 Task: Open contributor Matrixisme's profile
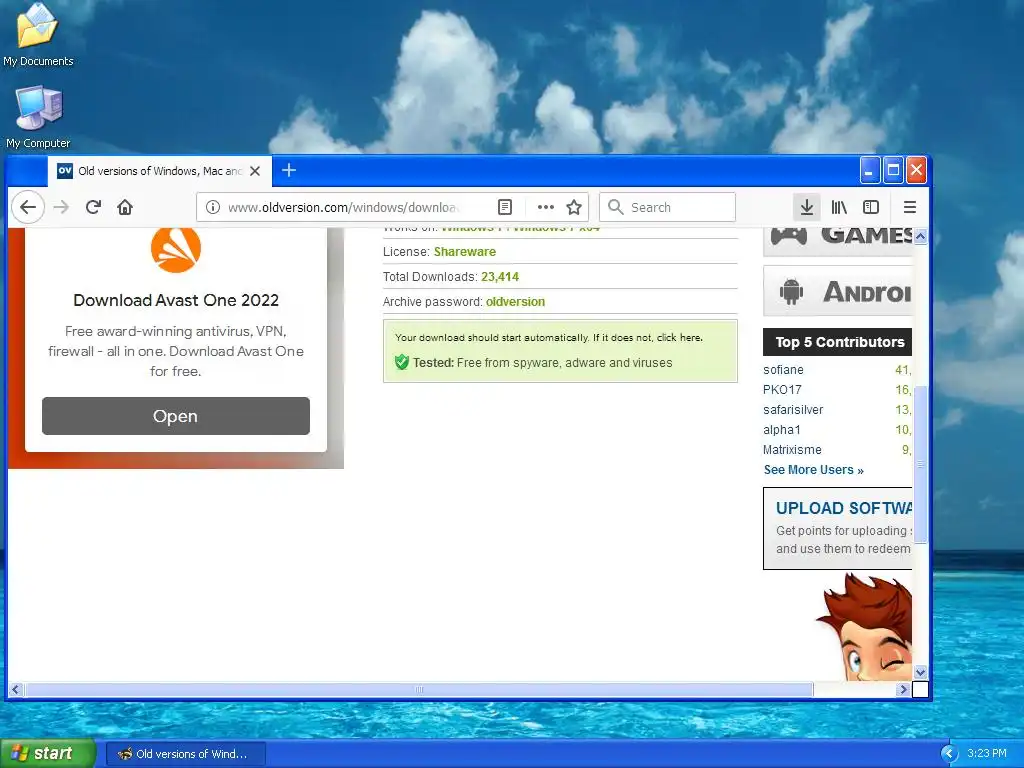point(792,450)
